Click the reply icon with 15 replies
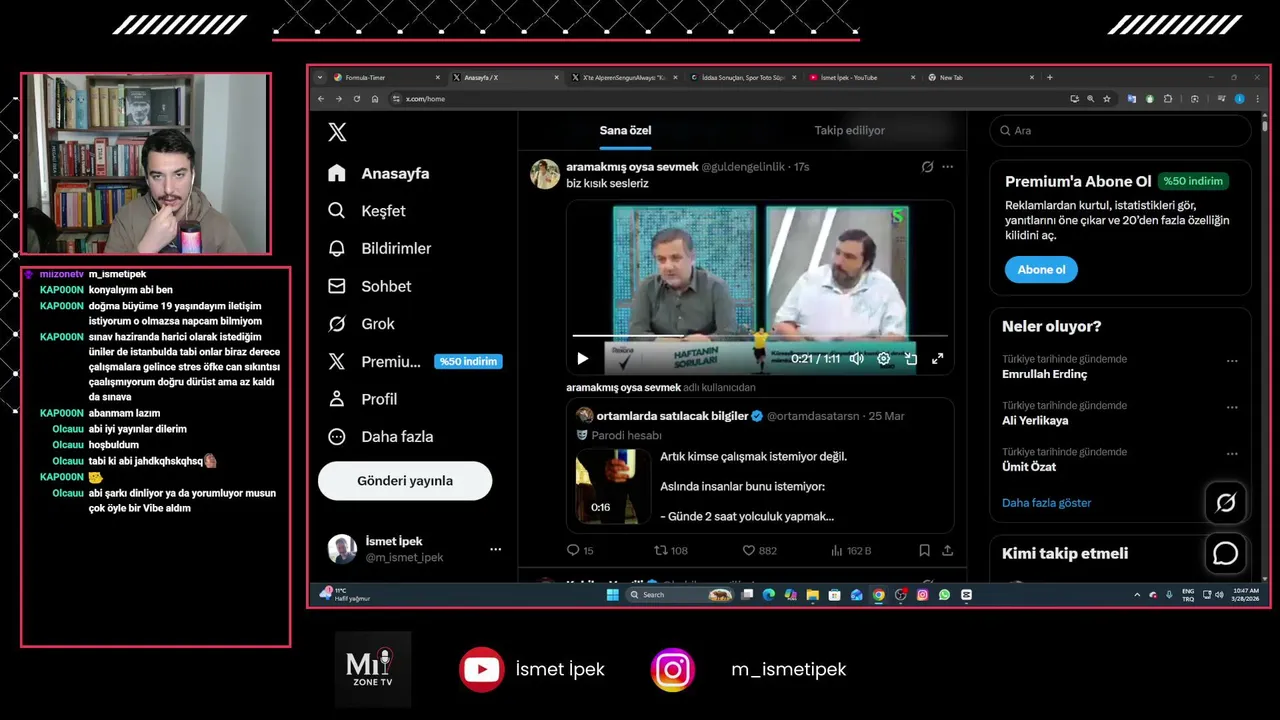The width and height of the screenshot is (1280, 720). (x=580, y=550)
